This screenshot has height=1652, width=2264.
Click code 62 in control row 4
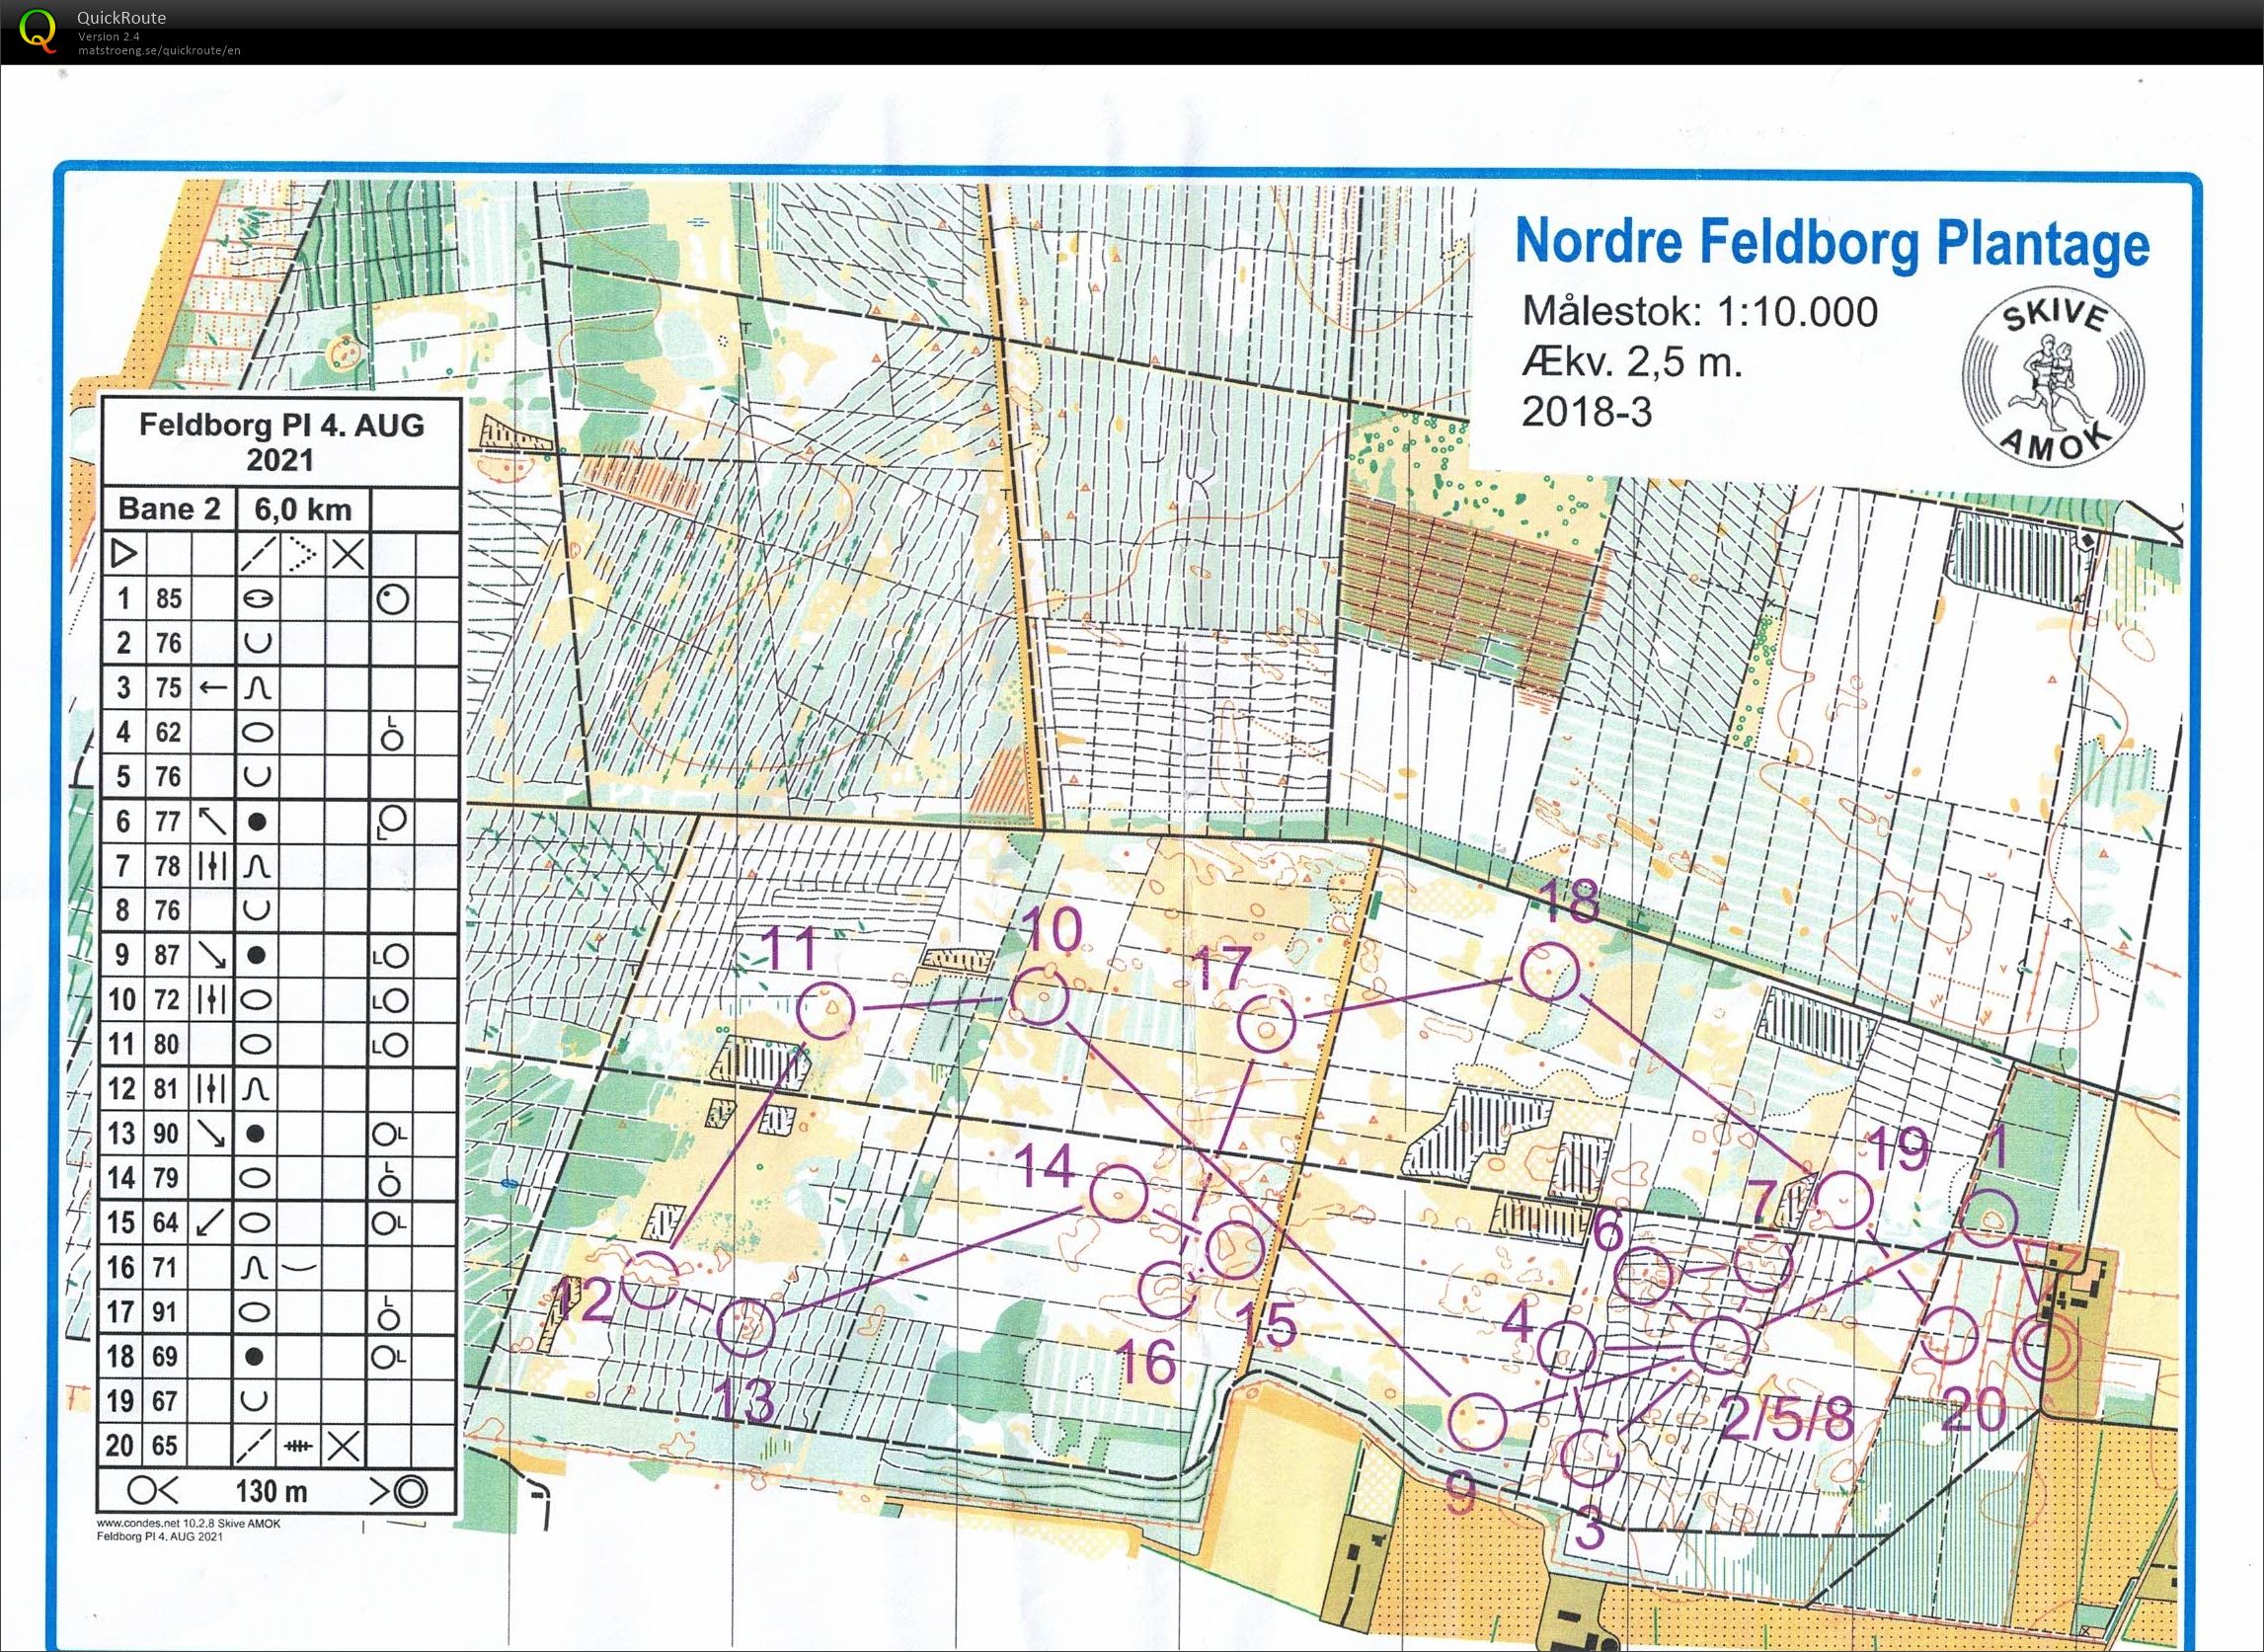(x=169, y=732)
